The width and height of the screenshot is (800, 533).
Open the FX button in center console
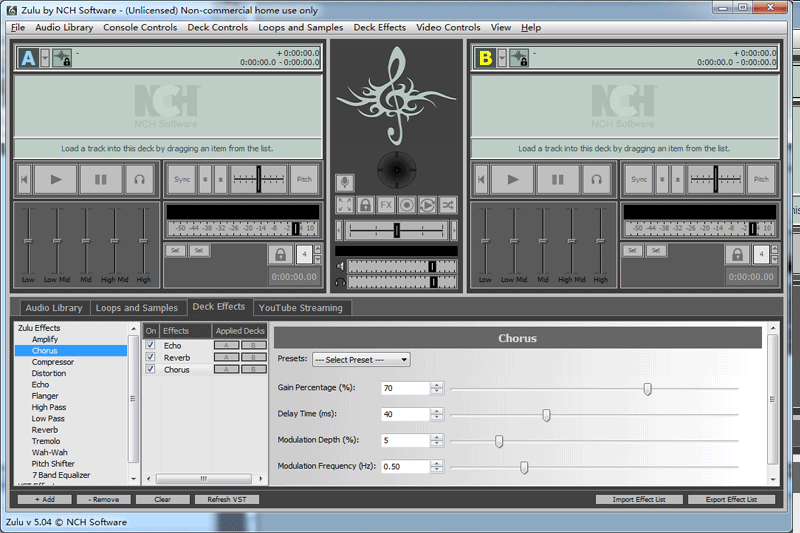[386, 205]
